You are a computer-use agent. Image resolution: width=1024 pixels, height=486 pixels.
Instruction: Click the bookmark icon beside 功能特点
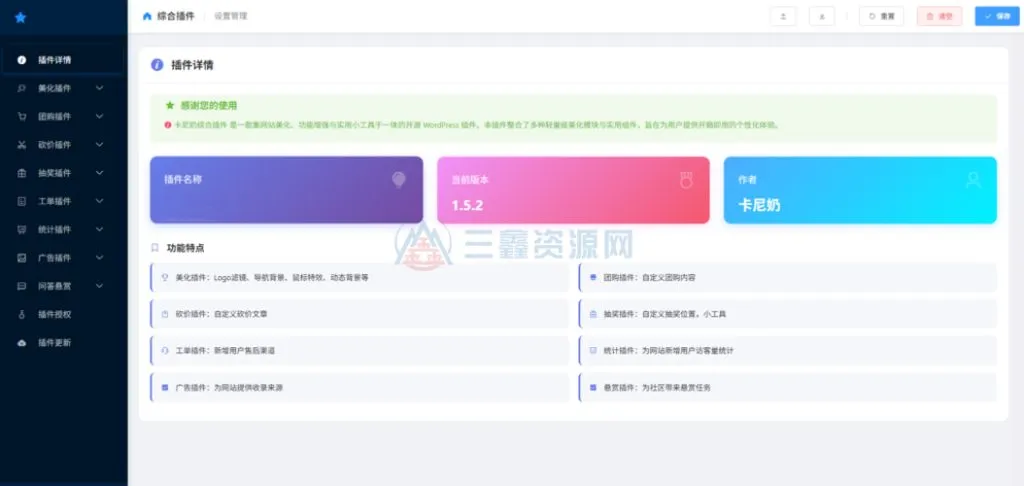pos(155,248)
